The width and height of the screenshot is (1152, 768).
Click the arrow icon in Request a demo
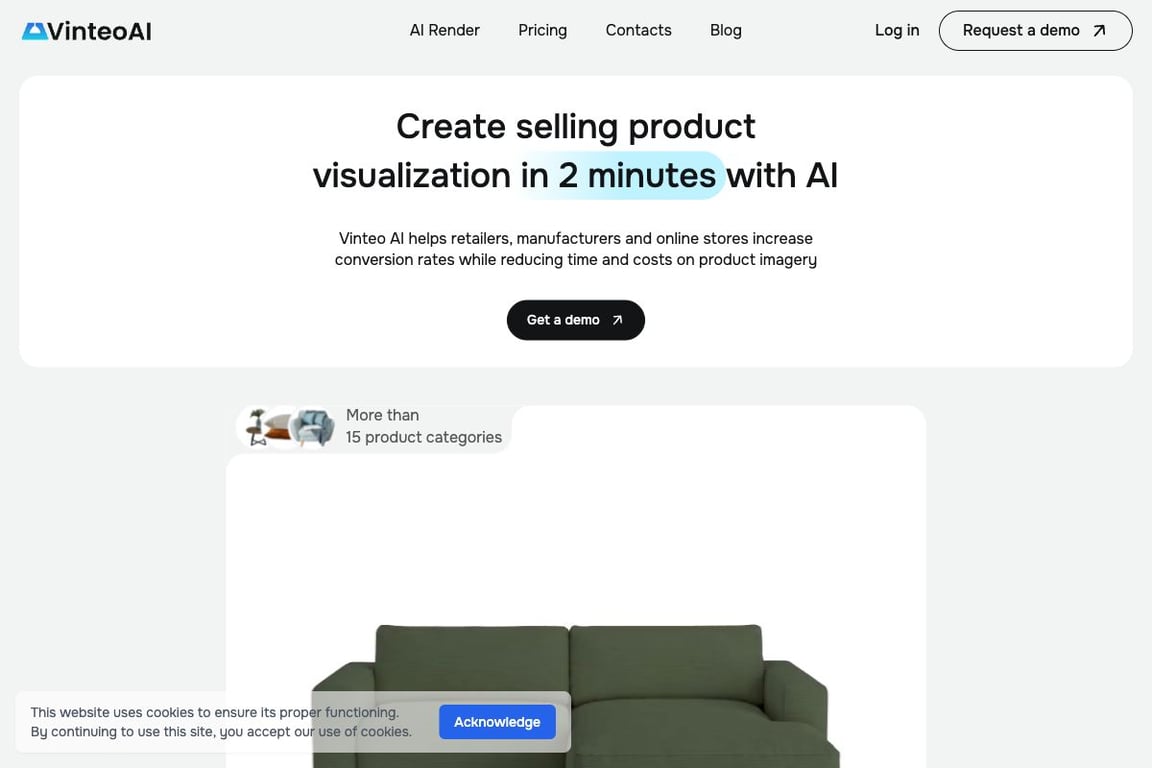tap(1099, 31)
